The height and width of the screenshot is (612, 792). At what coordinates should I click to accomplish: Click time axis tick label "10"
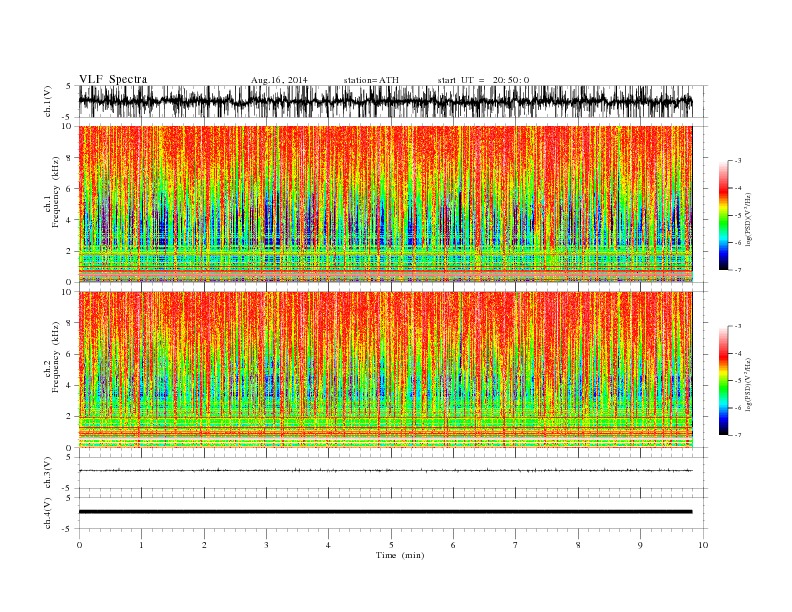703,545
